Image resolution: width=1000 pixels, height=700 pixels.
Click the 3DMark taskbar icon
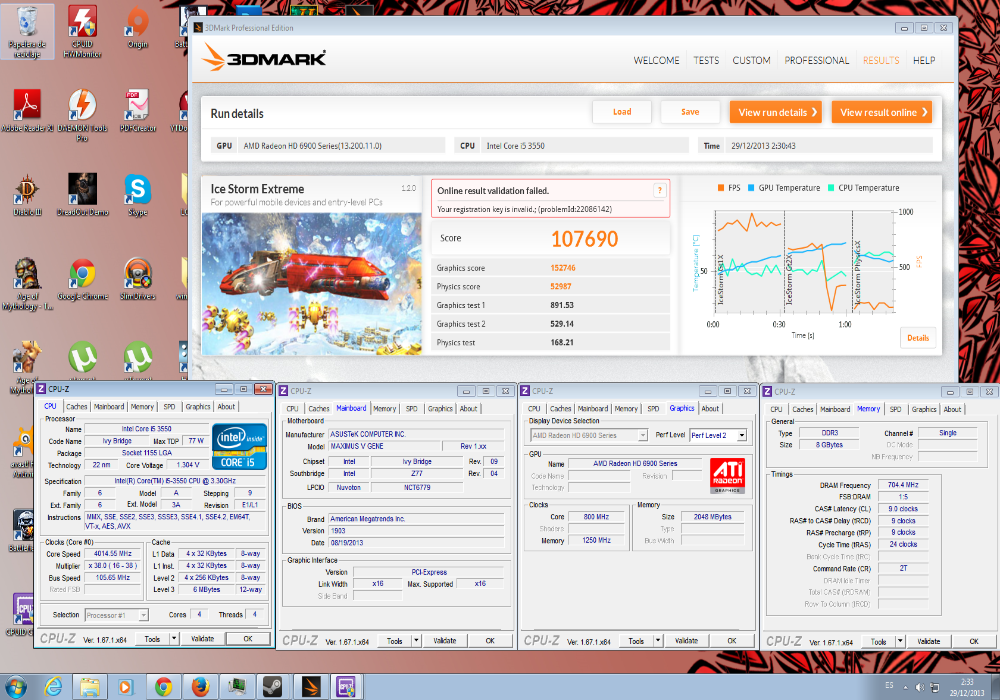point(311,687)
